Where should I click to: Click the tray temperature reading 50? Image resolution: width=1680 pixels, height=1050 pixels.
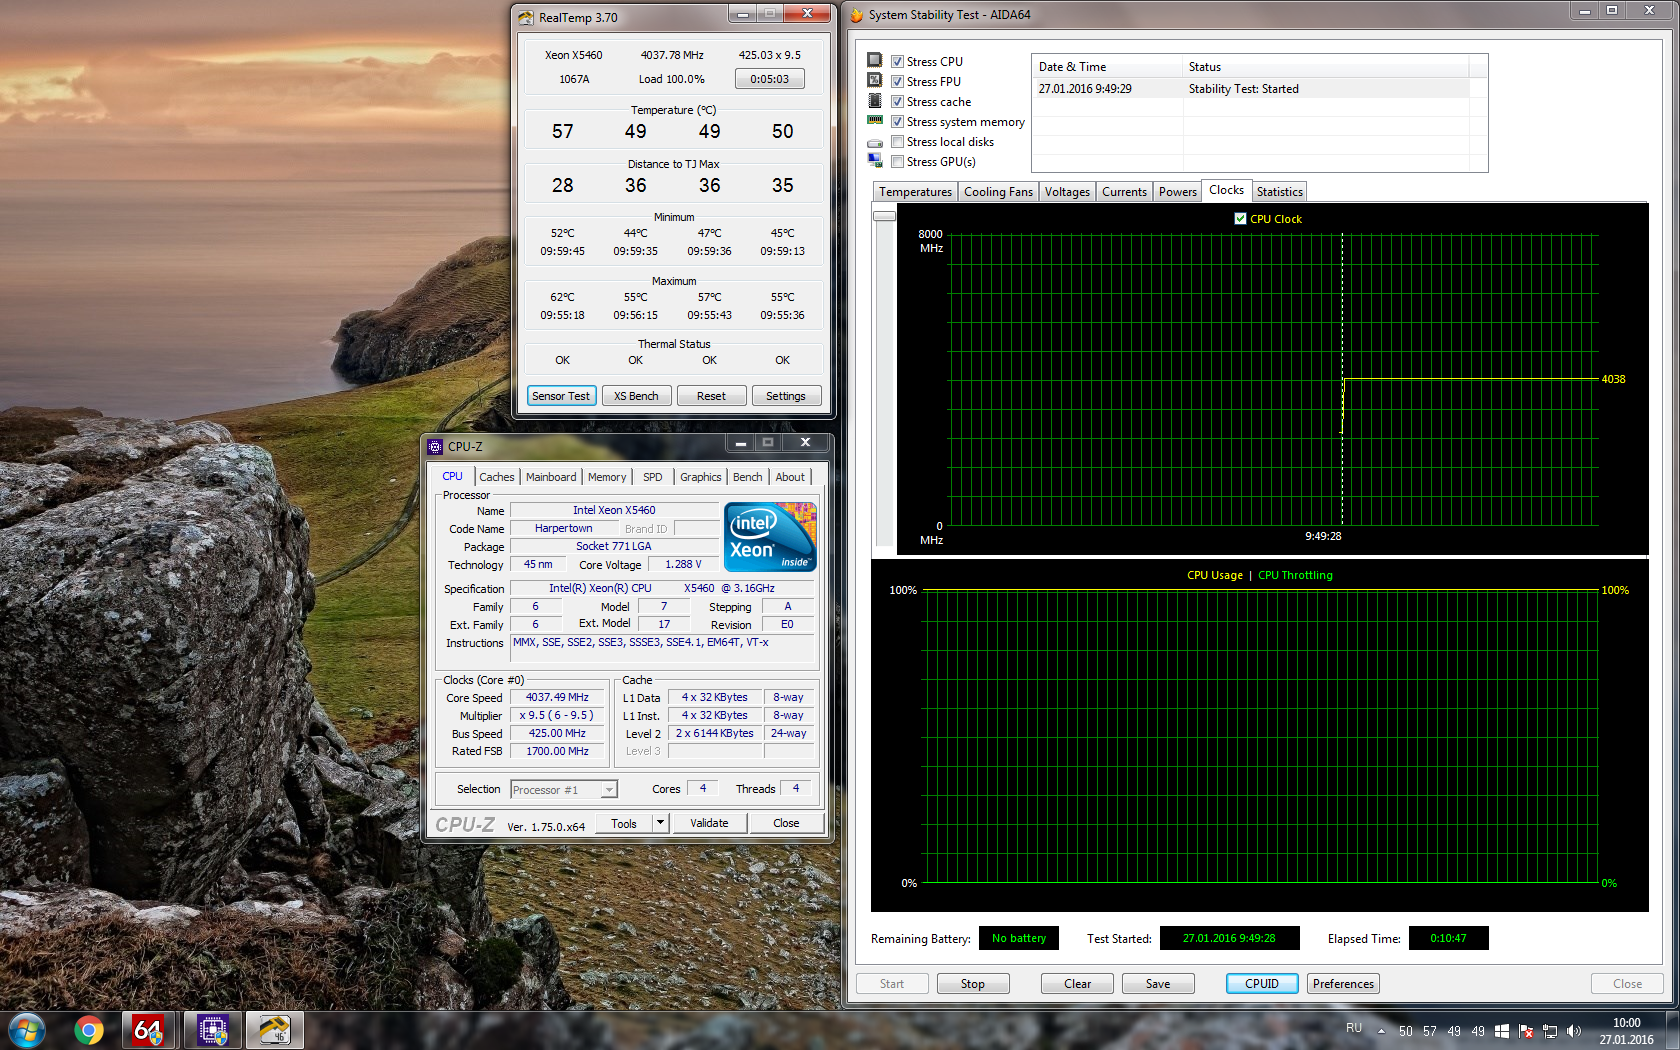(1406, 1031)
